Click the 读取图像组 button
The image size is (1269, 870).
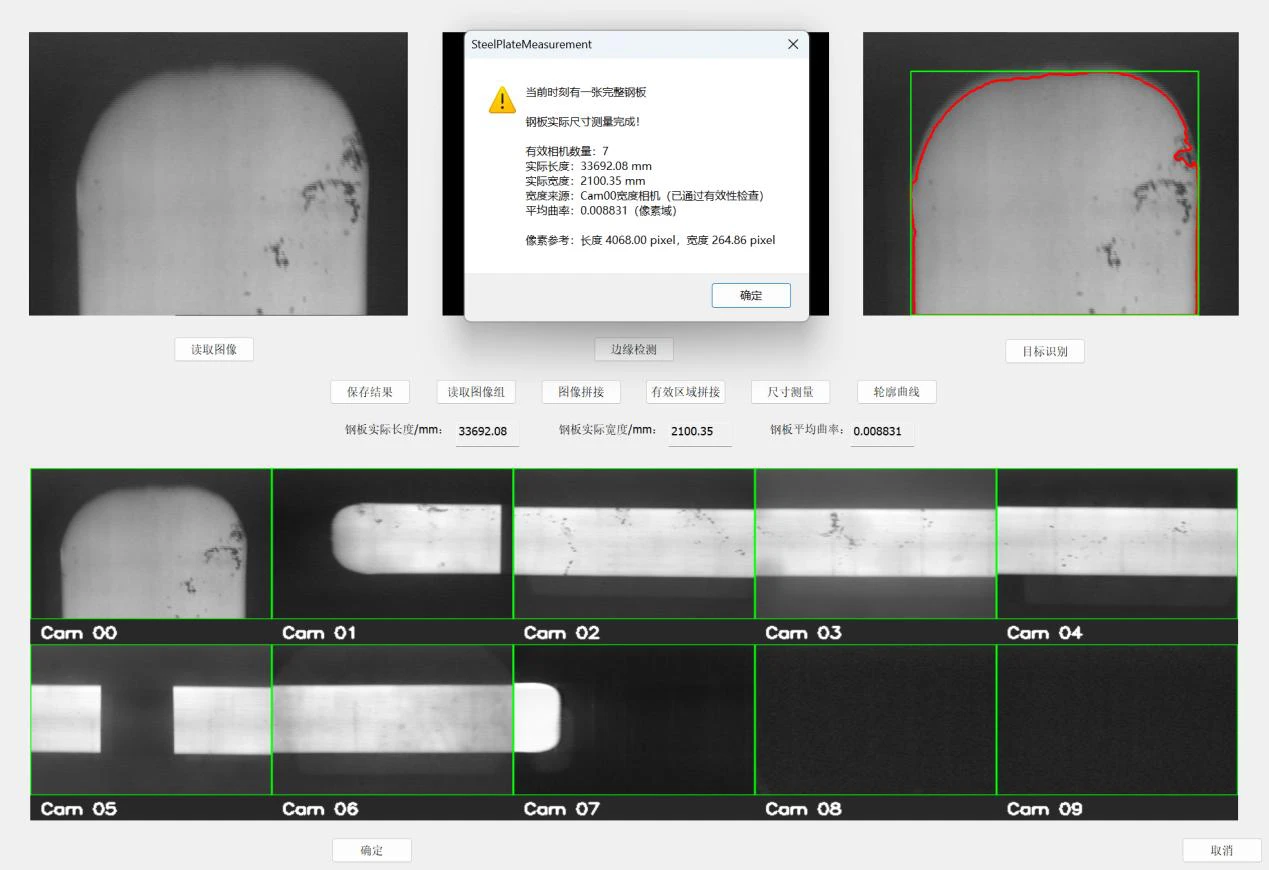[476, 392]
